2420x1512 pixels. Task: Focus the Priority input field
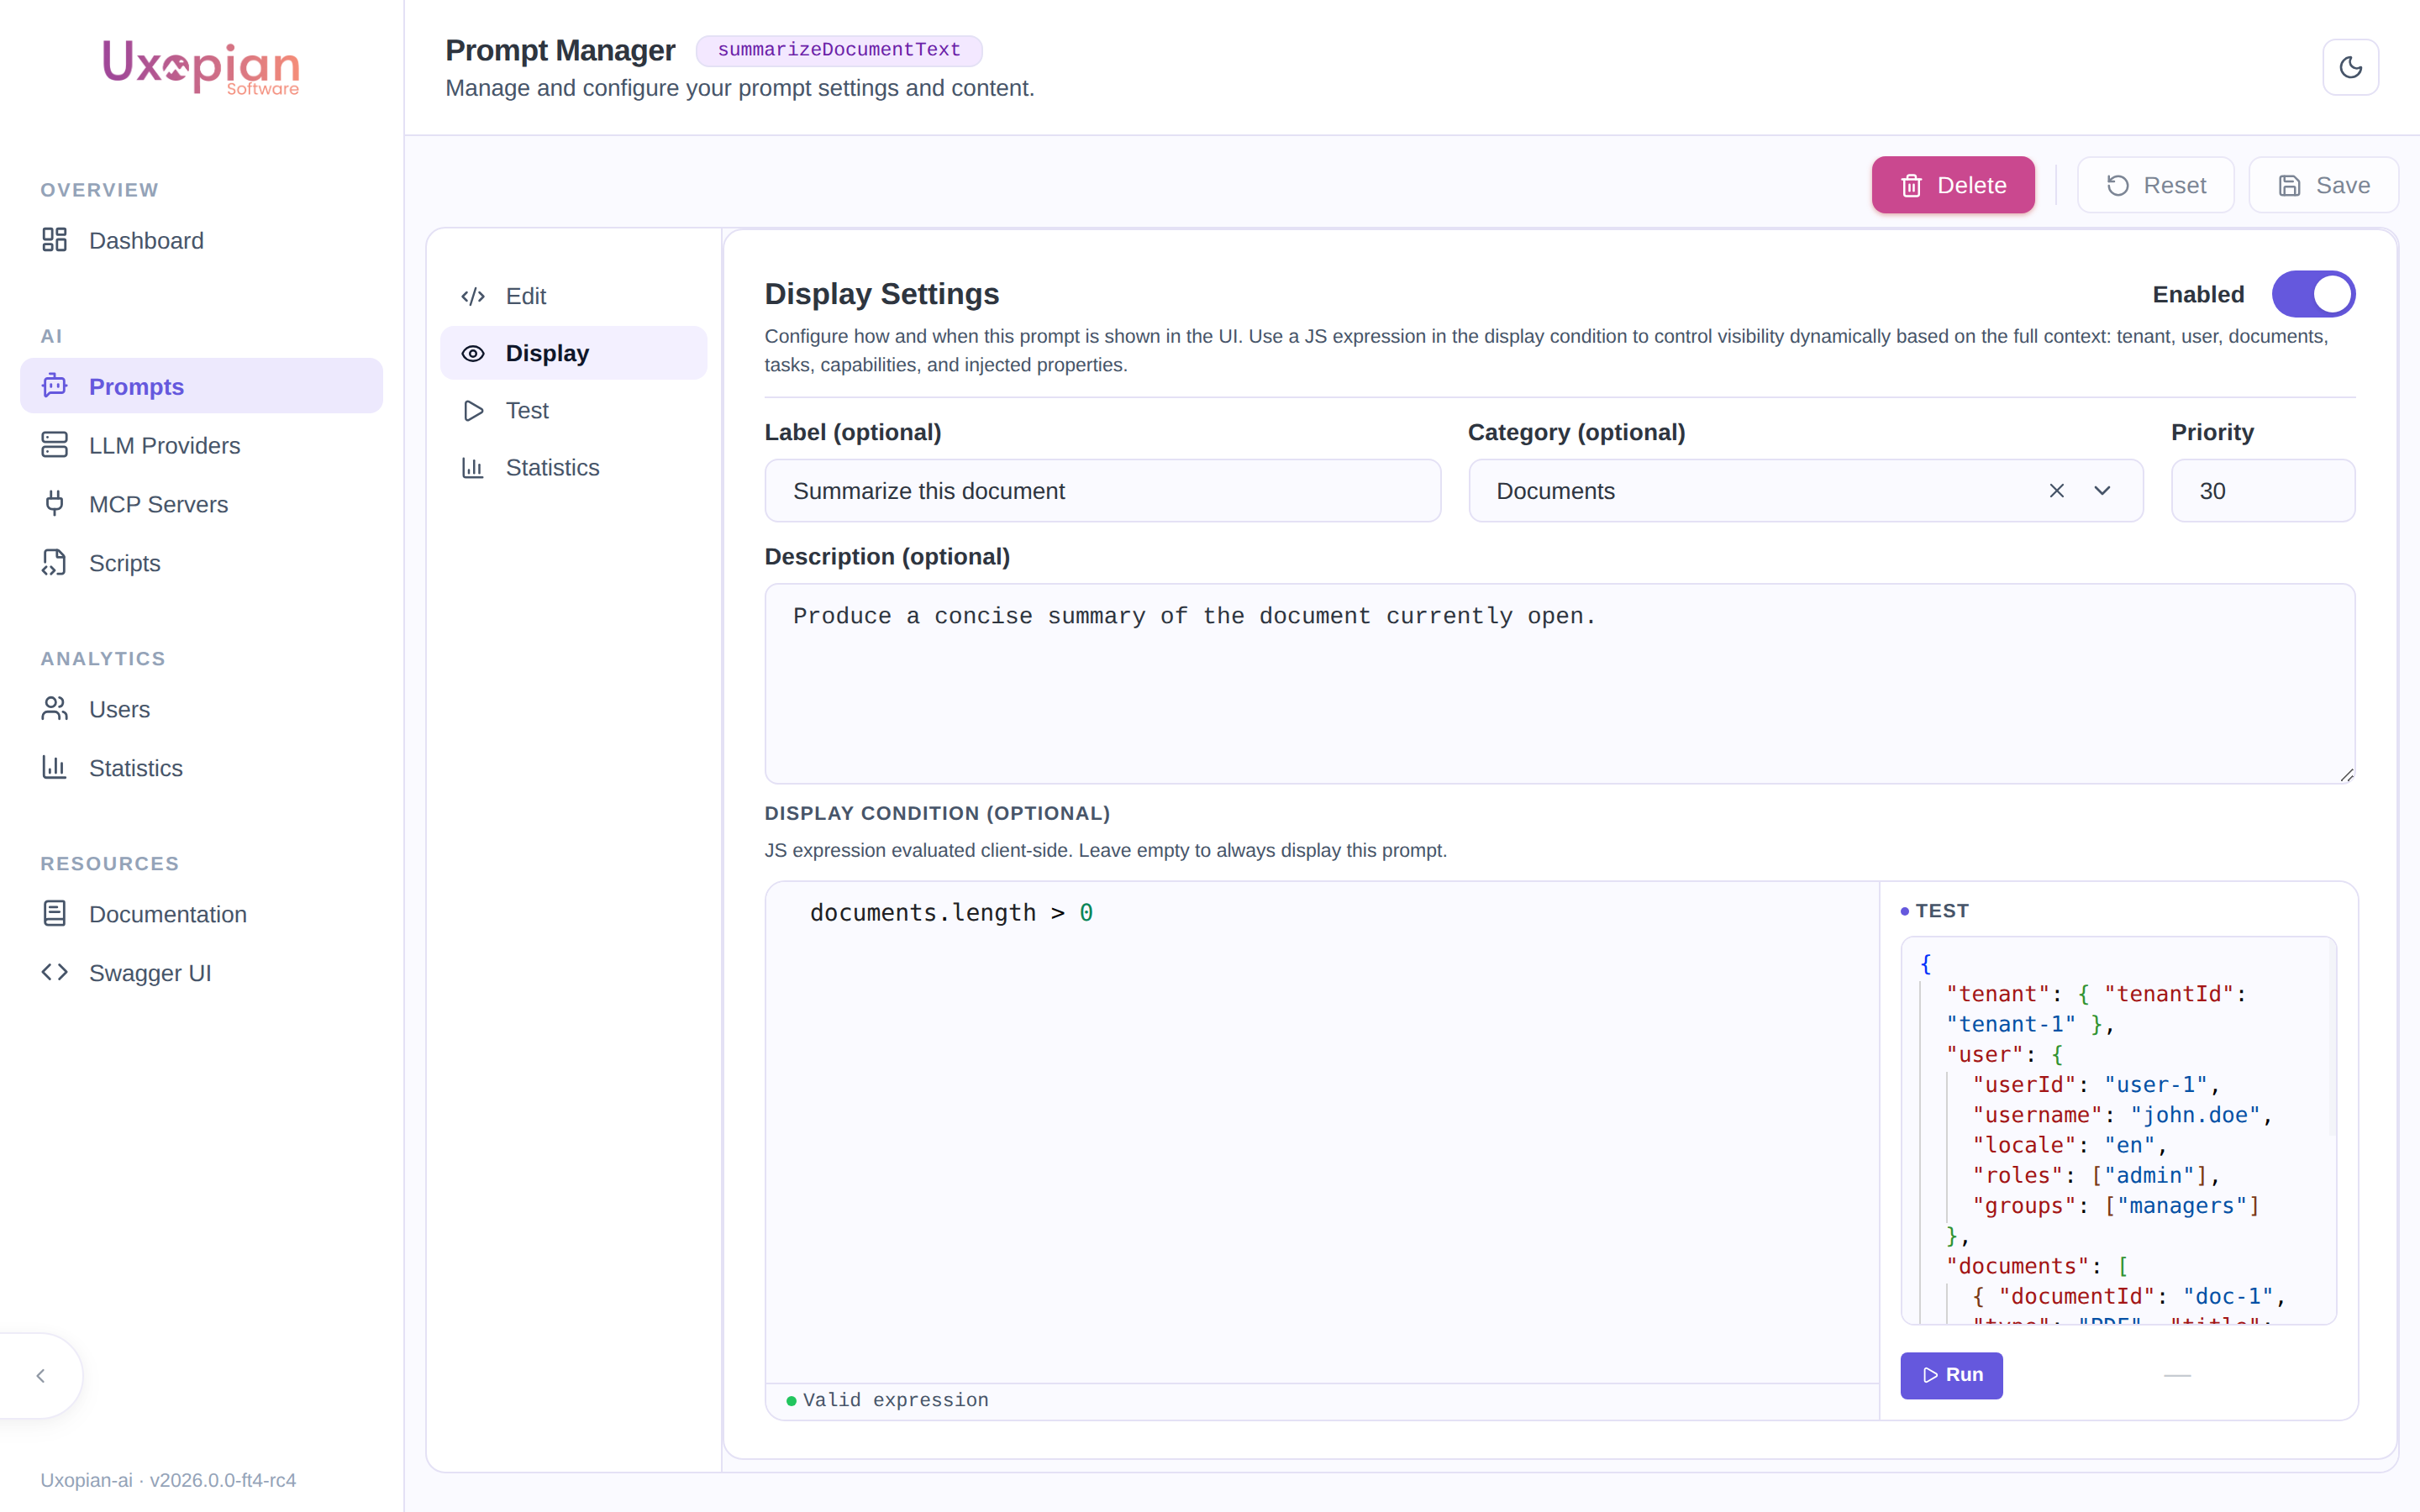click(2262, 491)
